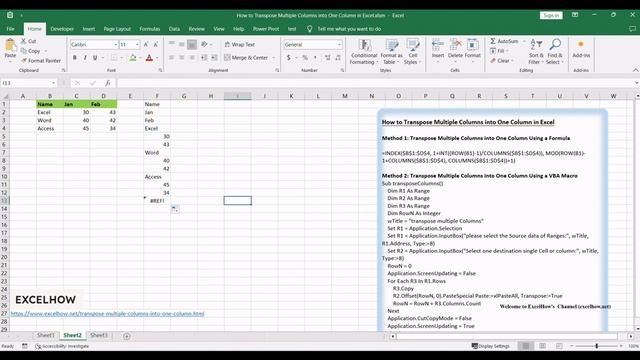Apply Accounting Number Format dollar icon
This screenshot has width=640, height=360.
tap(289, 58)
